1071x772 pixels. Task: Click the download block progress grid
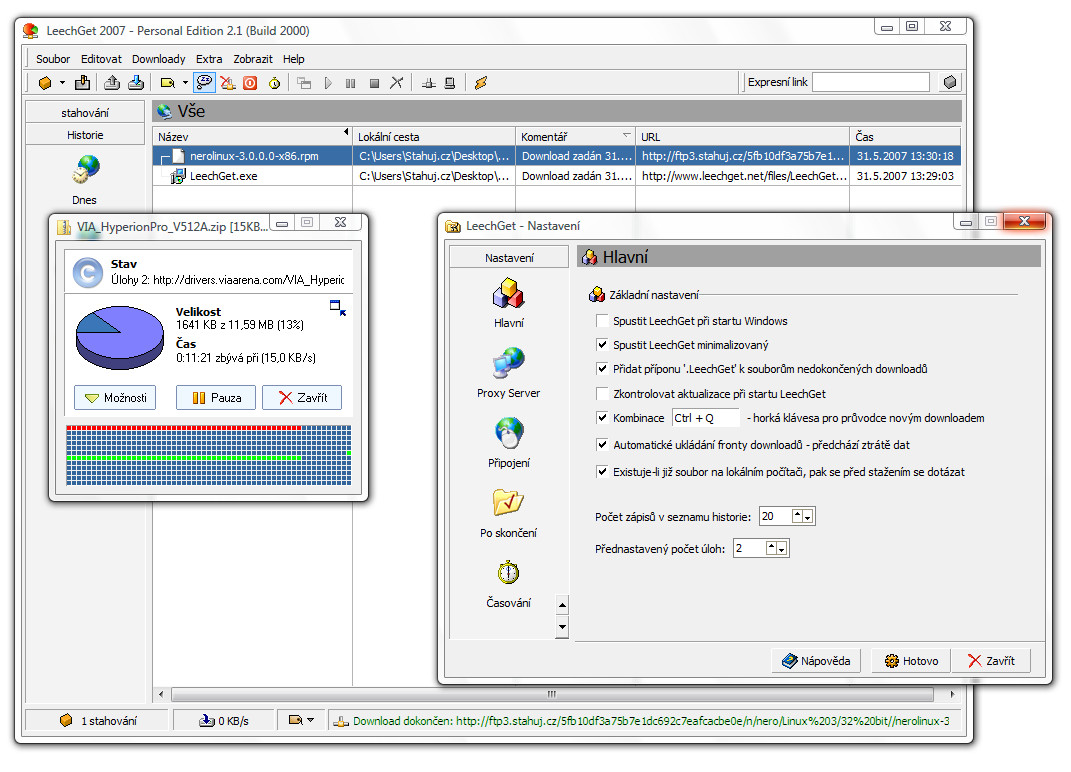click(209, 455)
